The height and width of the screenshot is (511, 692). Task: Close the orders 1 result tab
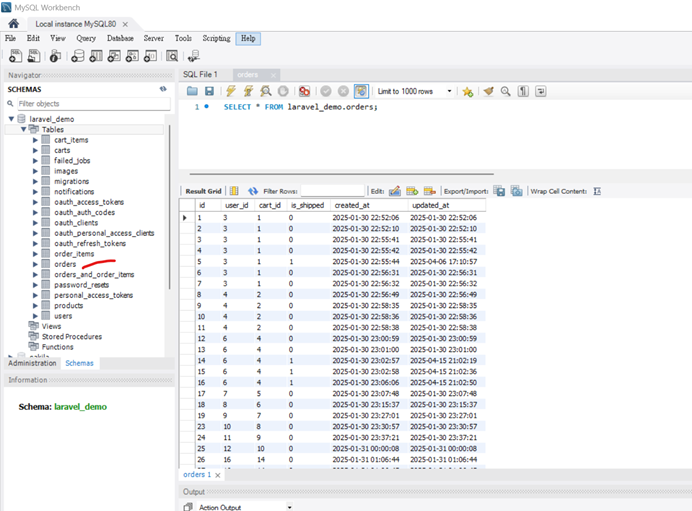pos(218,475)
